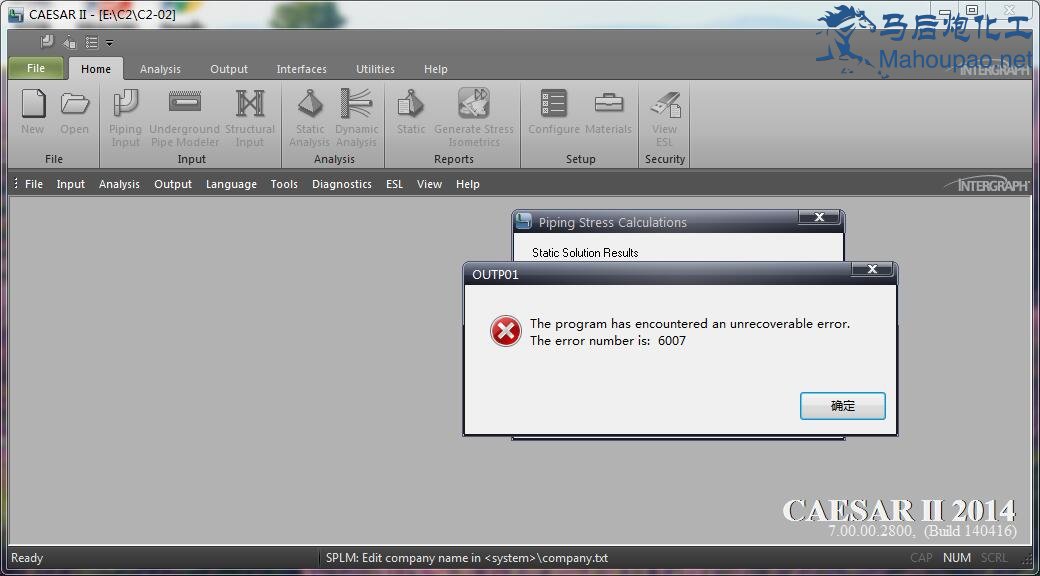Open Output in the classic menu bar
Viewport: 1040px width, 576px height.
[x=173, y=184]
